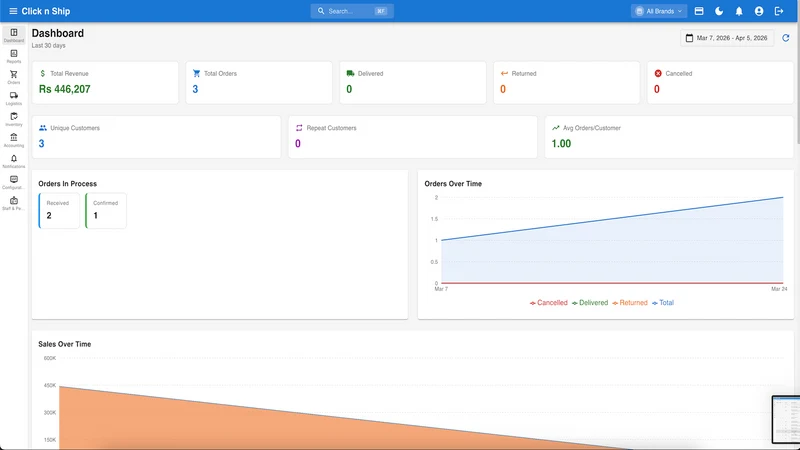Click the Rs 446,207 revenue value
800x450 pixels.
coord(65,89)
